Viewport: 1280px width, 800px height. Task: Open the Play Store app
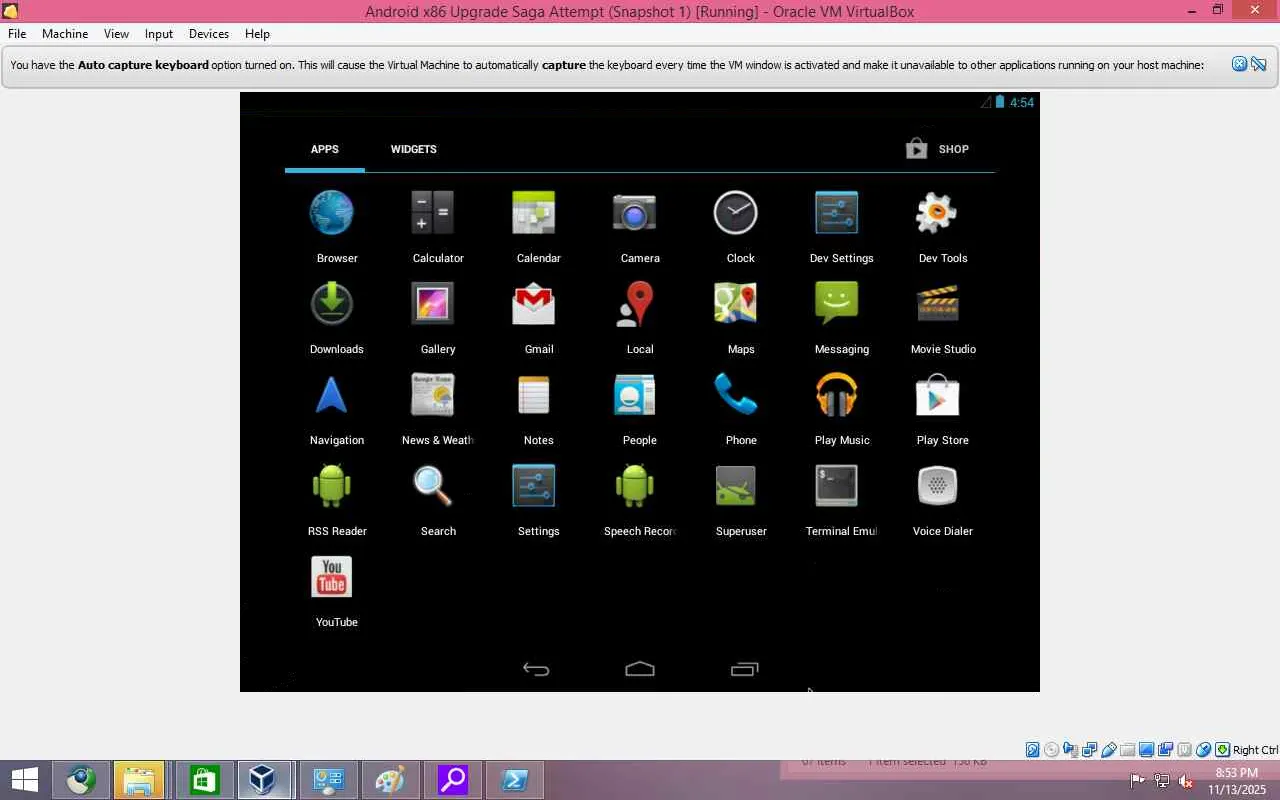point(937,396)
